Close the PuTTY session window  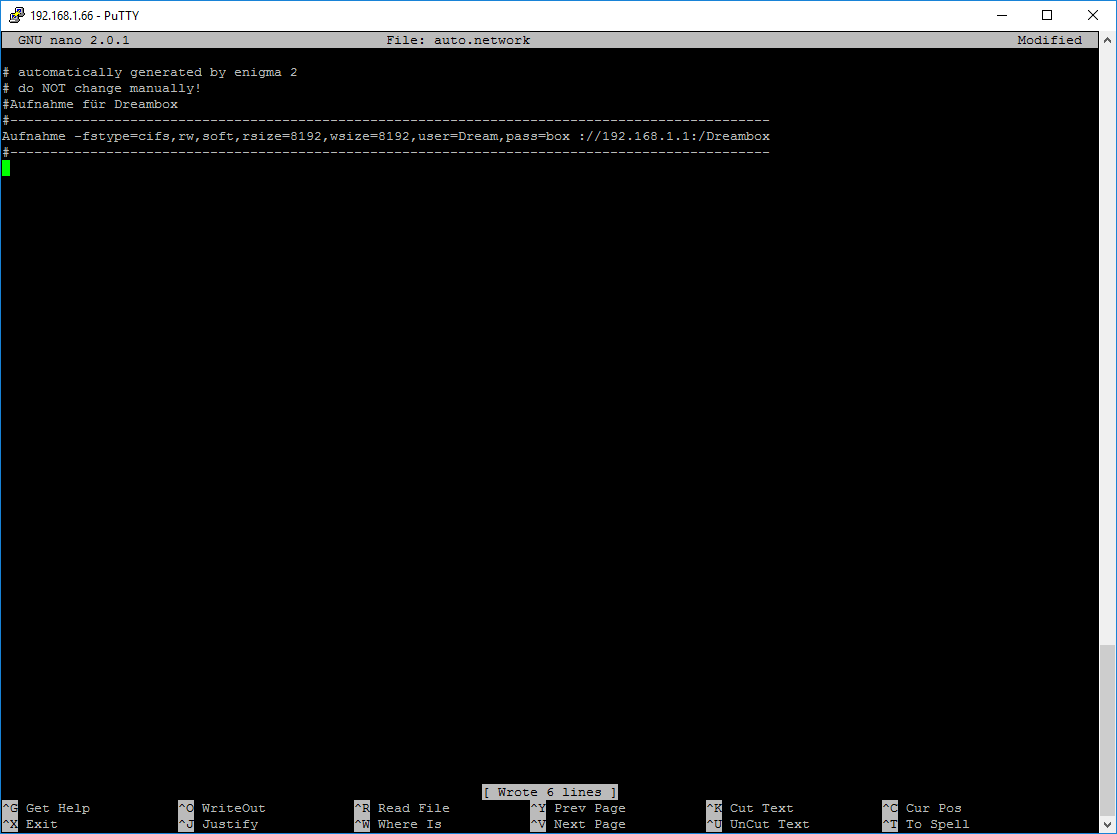tap(1093, 15)
